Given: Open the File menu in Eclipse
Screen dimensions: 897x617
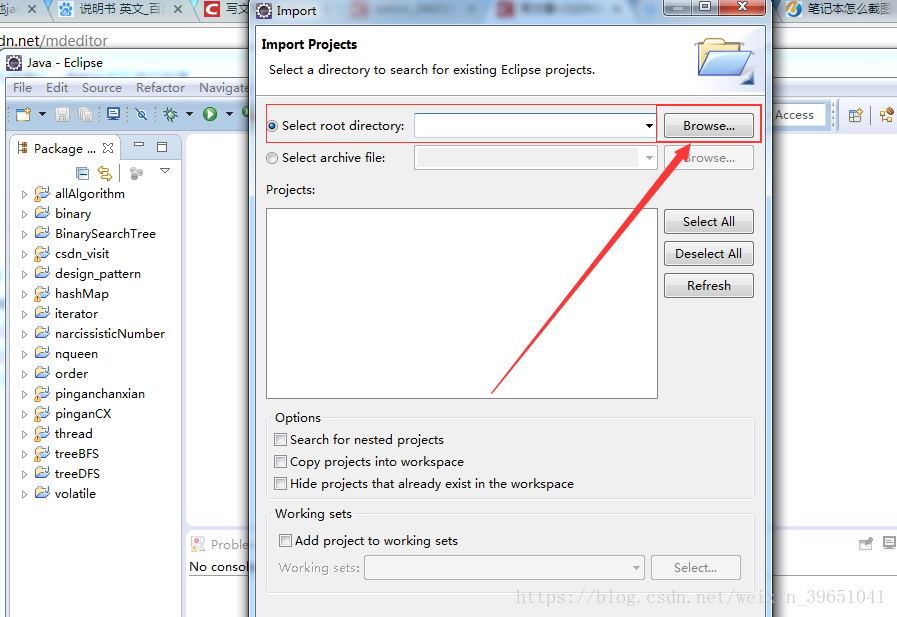Looking at the screenshot, I should click(x=22, y=87).
